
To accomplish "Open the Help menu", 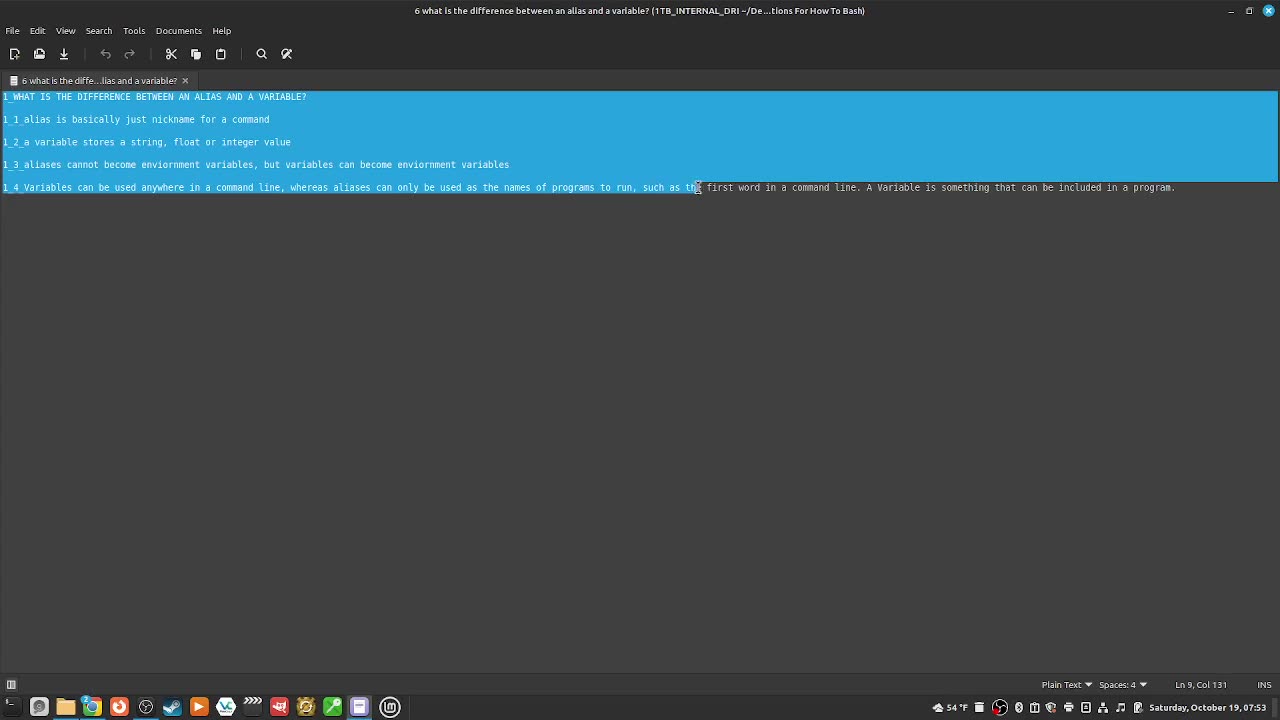I will click(221, 31).
